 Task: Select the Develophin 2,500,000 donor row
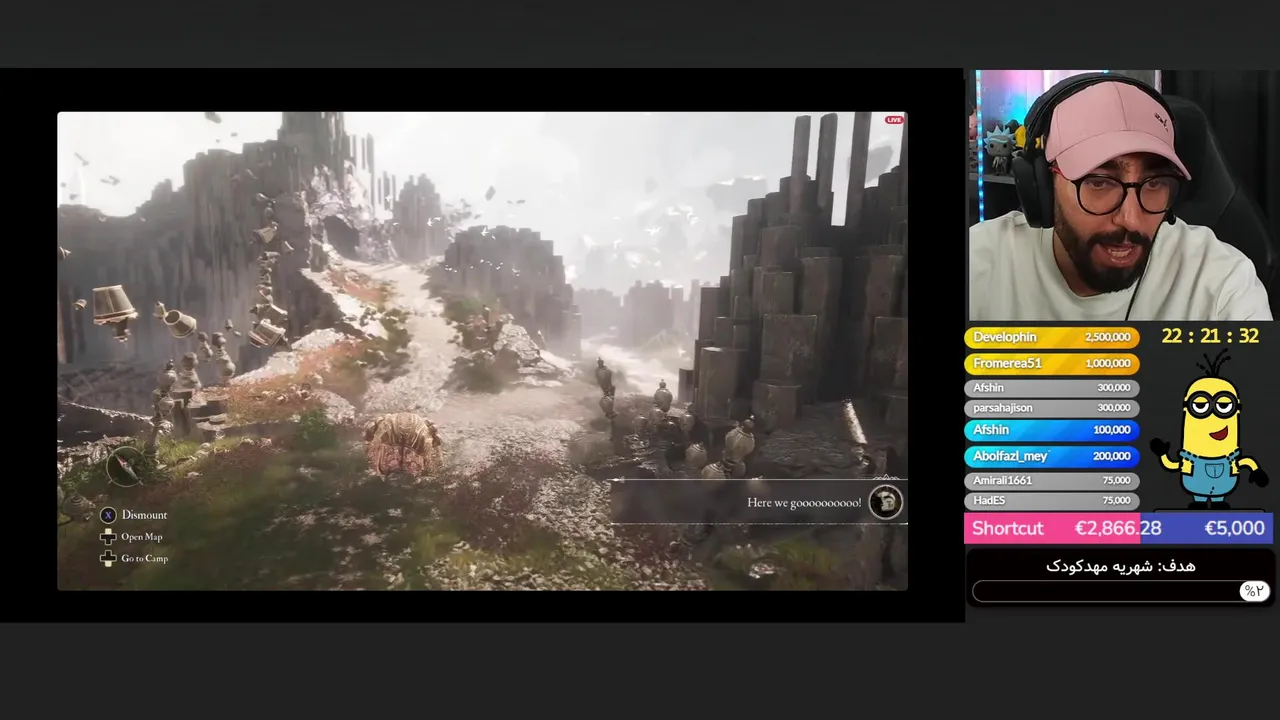tap(1050, 338)
